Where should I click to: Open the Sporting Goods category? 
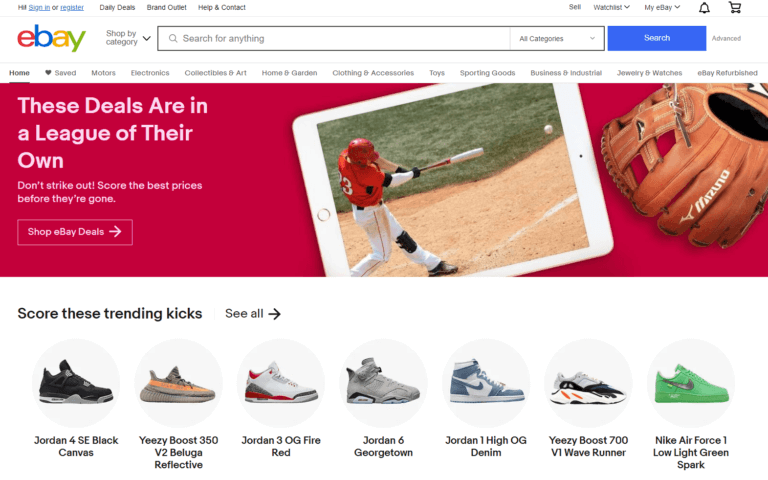pos(487,73)
